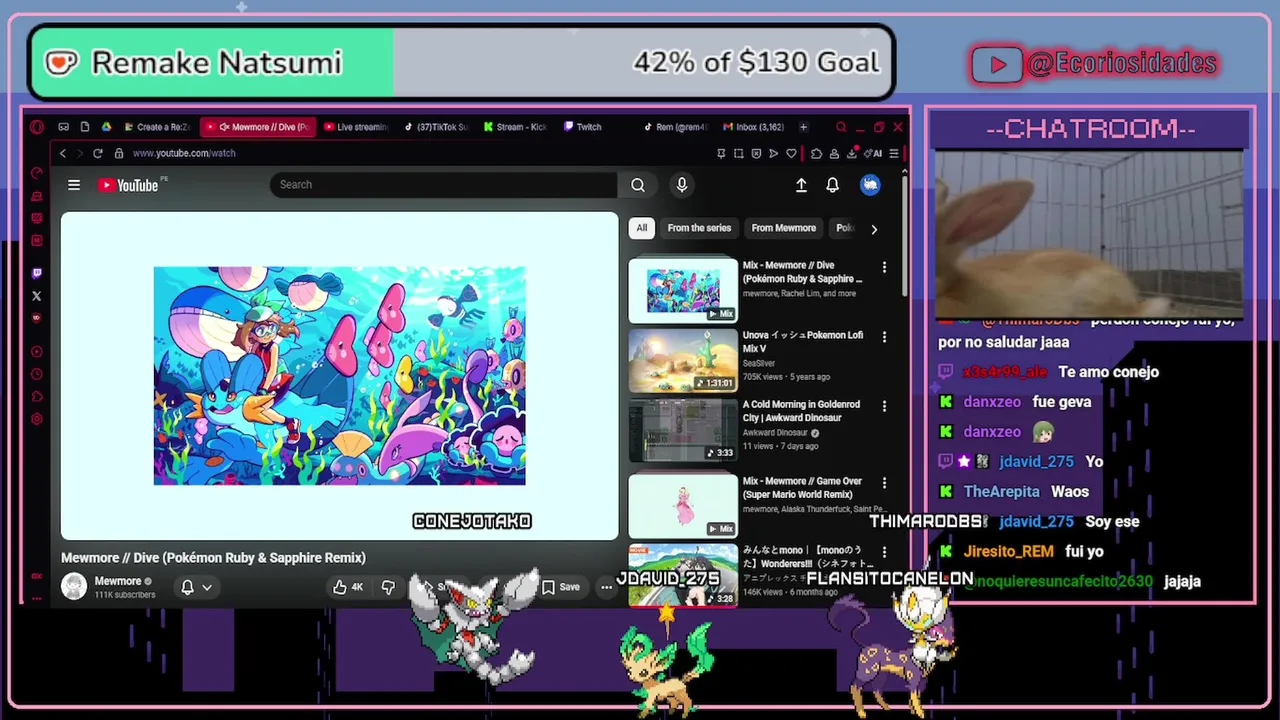Open options for Mix Mewmore Dive
This screenshot has width=1280, height=720.
(x=884, y=268)
